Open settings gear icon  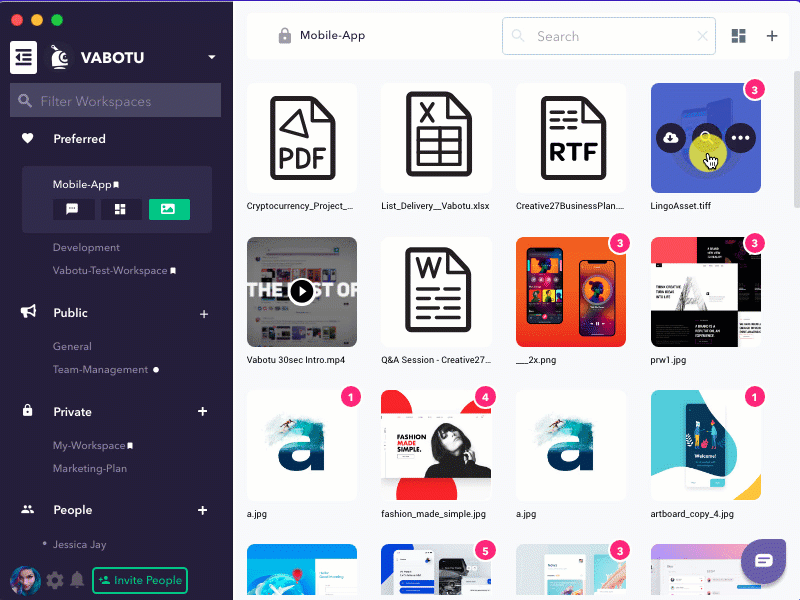coord(55,580)
